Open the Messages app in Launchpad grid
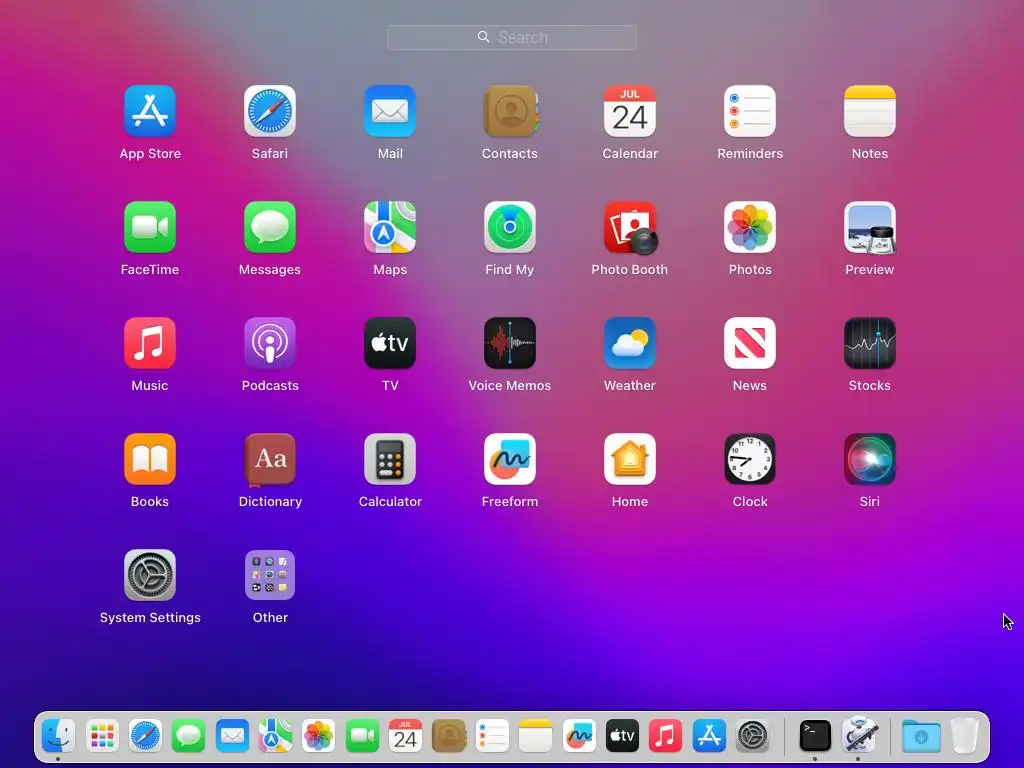 click(x=270, y=227)
